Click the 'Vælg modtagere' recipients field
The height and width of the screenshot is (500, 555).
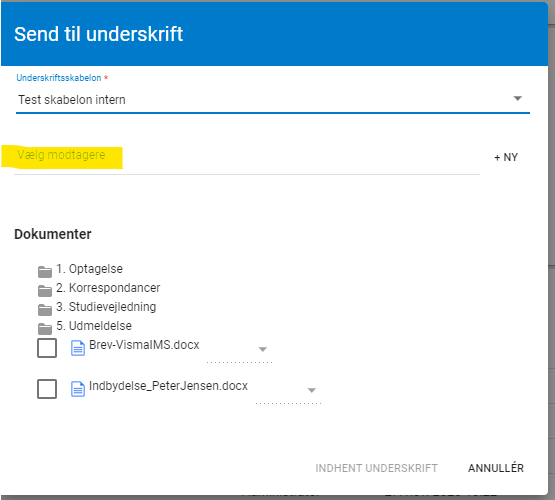(x=247, y=157)
